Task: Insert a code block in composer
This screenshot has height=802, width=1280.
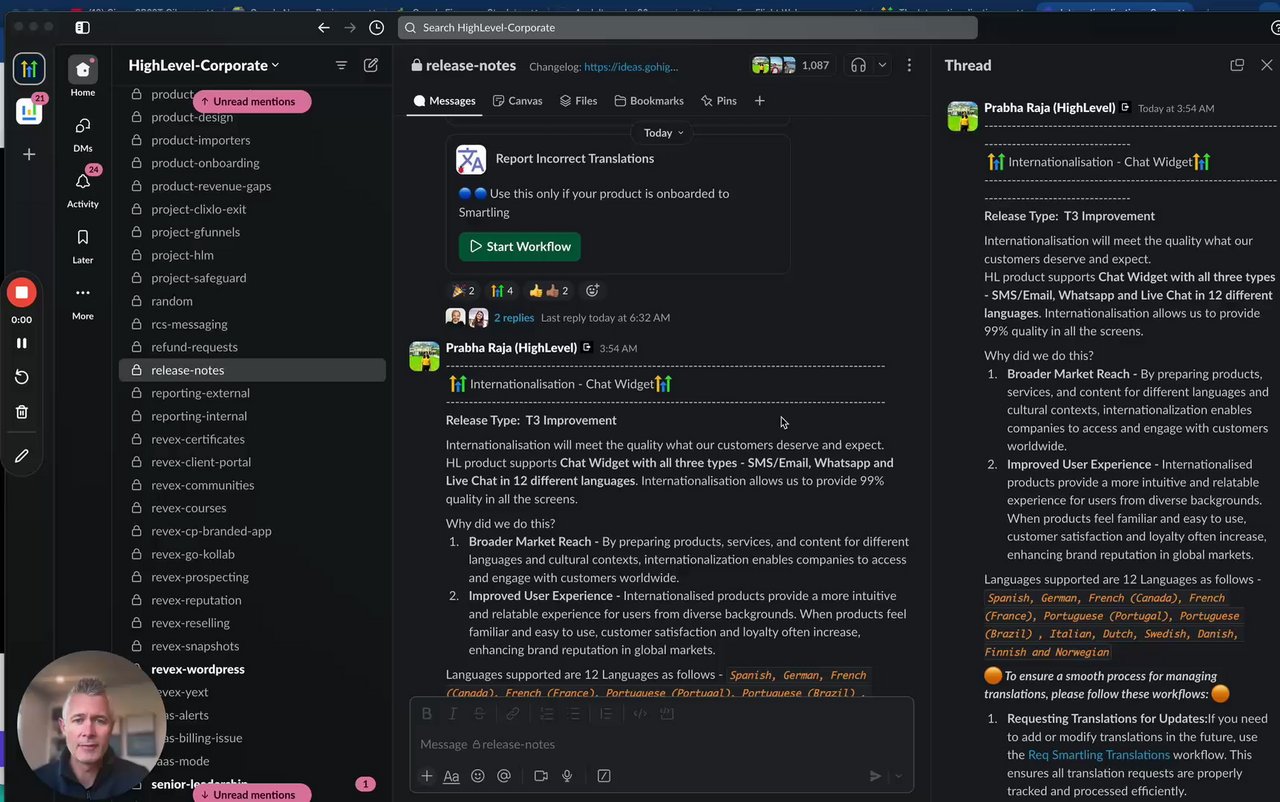Action: click(x=667, y=714)
